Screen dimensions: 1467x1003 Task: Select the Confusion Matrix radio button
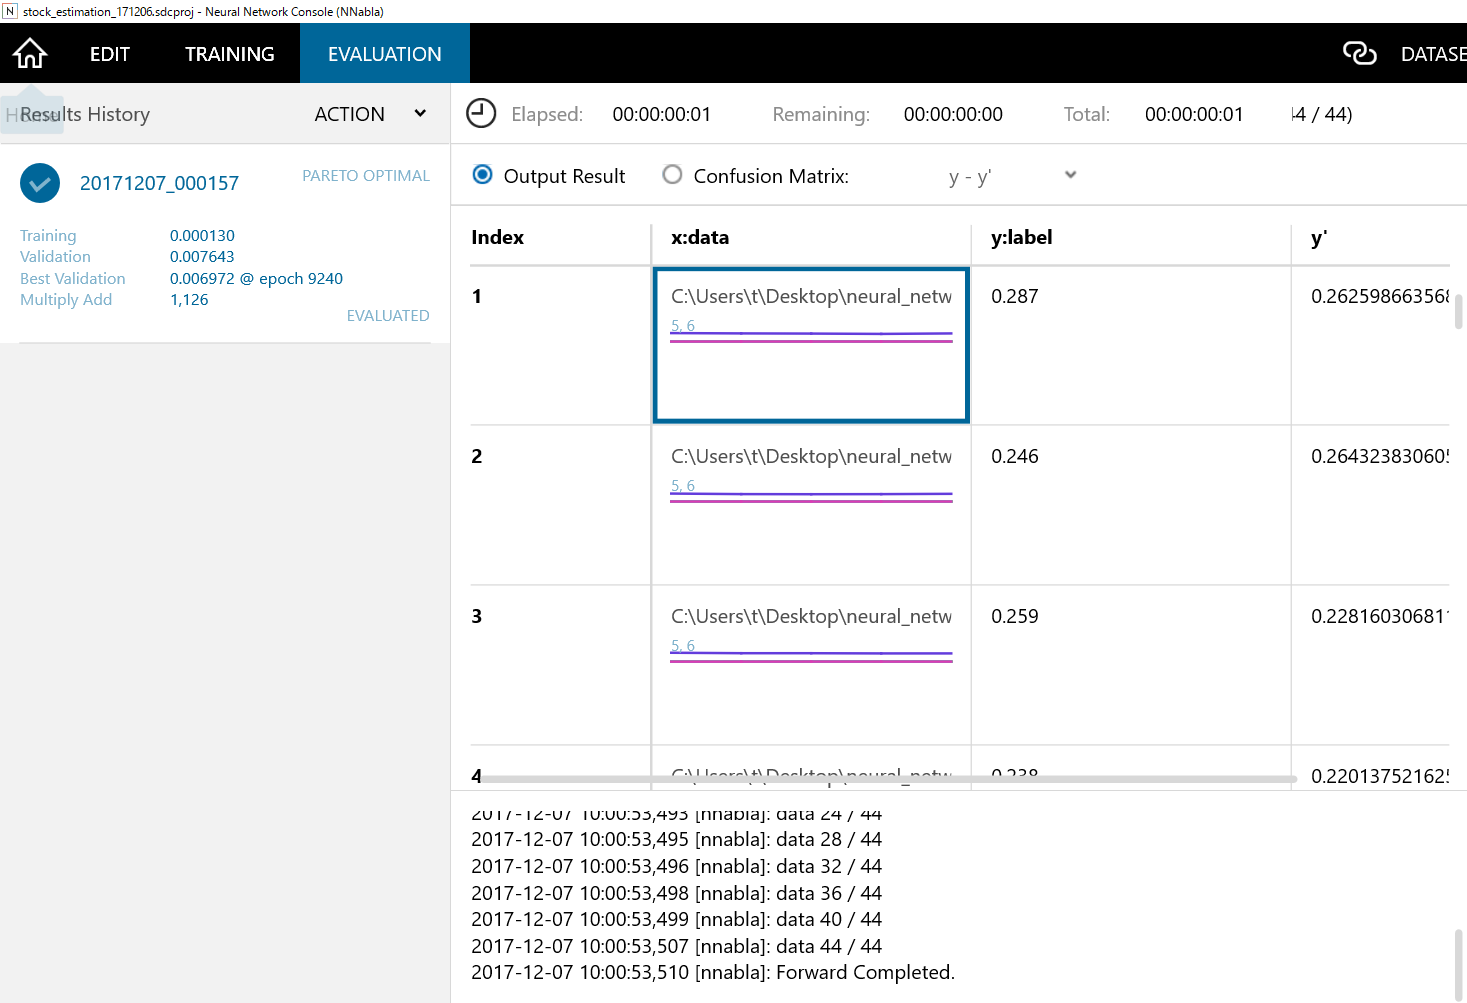coord(672,175)
